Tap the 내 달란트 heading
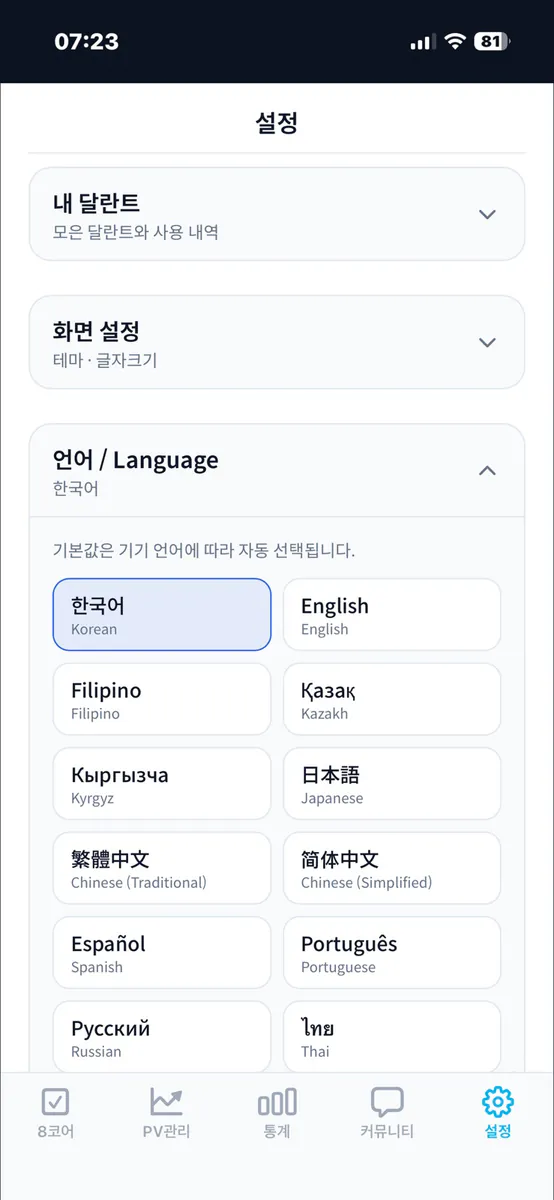 (x=96, y=203)
